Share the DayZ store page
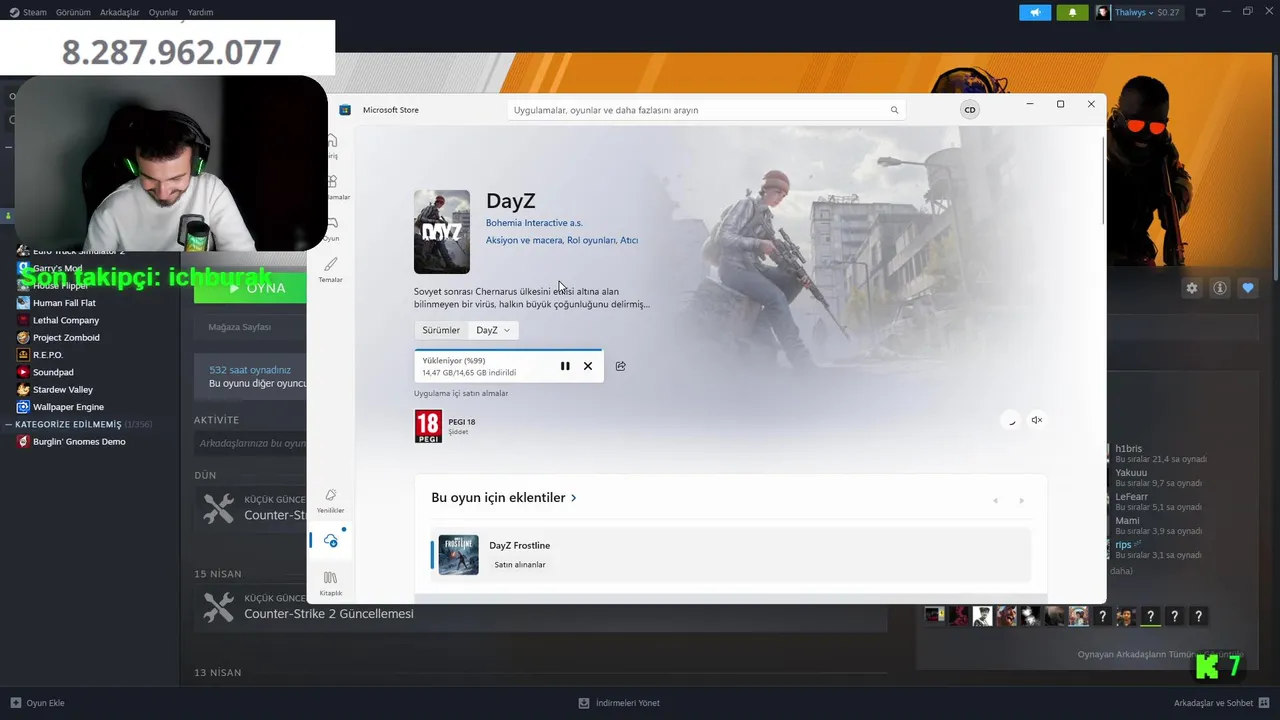The height and width of the screenshot is (720, 1280). coord(621,366)
